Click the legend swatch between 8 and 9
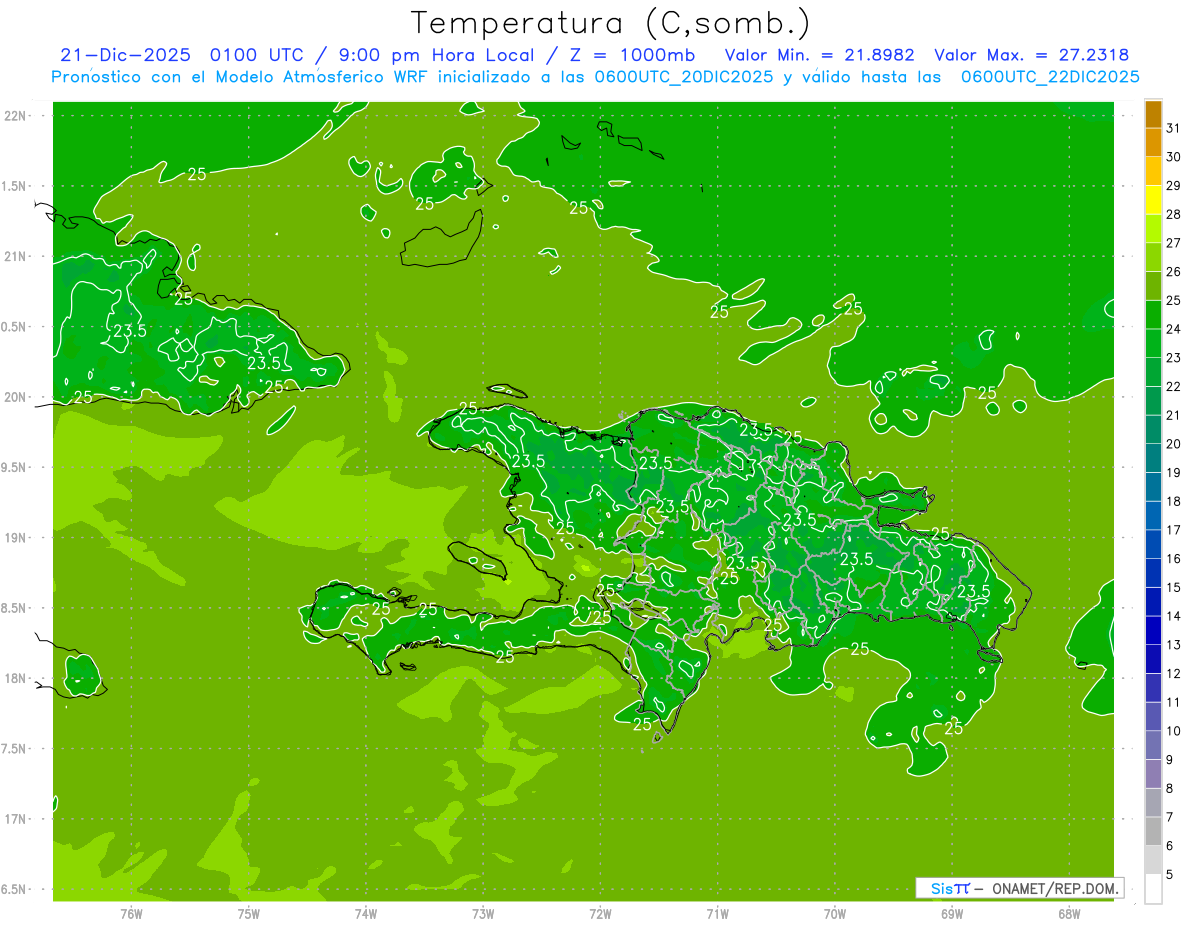1200x927 pixels. [1153, 774]
